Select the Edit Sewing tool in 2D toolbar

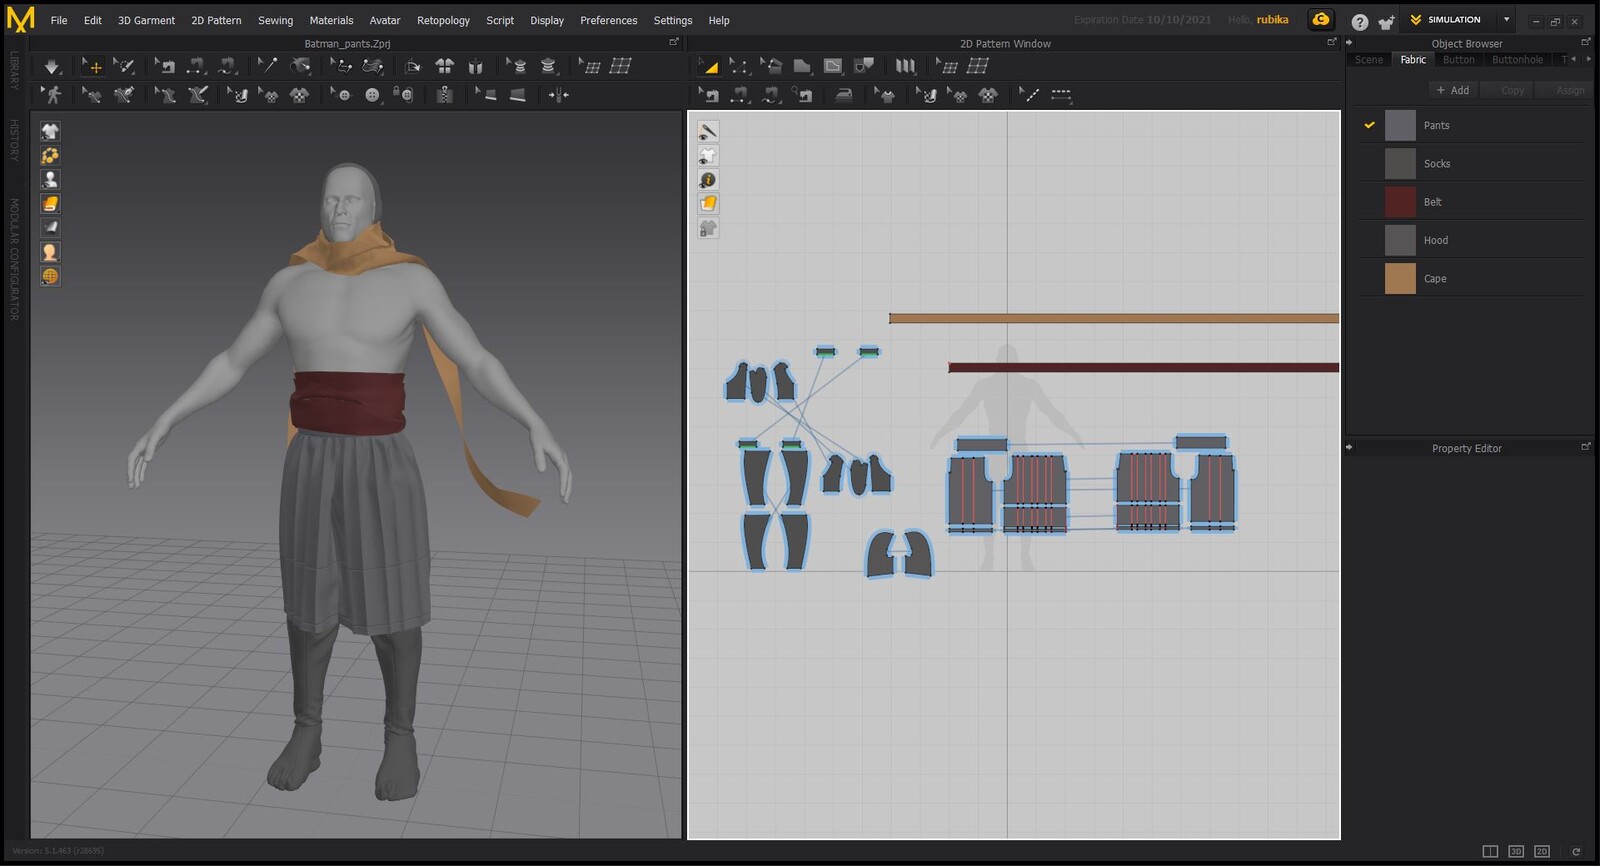[708, 95]
